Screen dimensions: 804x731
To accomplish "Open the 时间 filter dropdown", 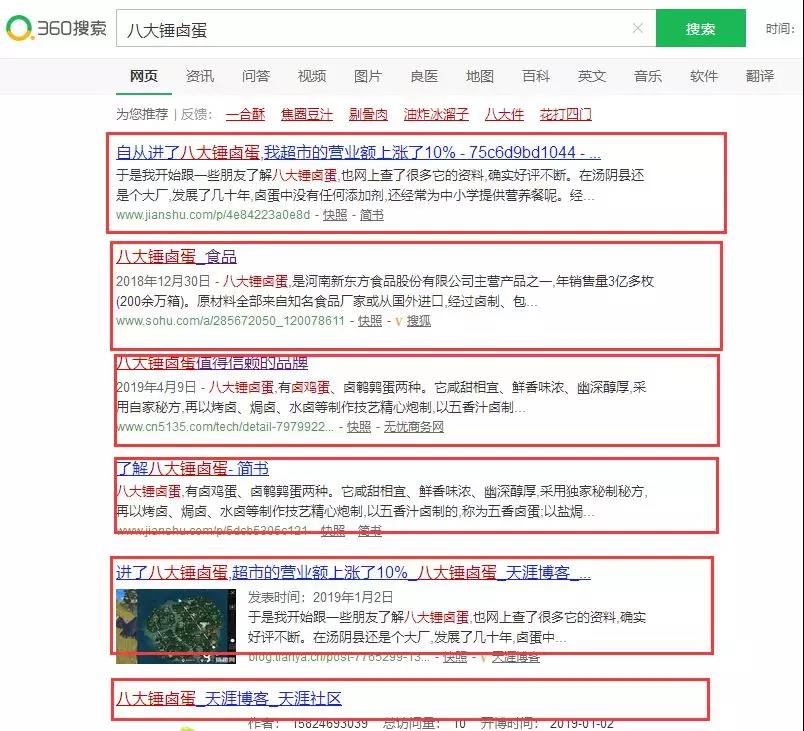I will [x=780, y=29].
